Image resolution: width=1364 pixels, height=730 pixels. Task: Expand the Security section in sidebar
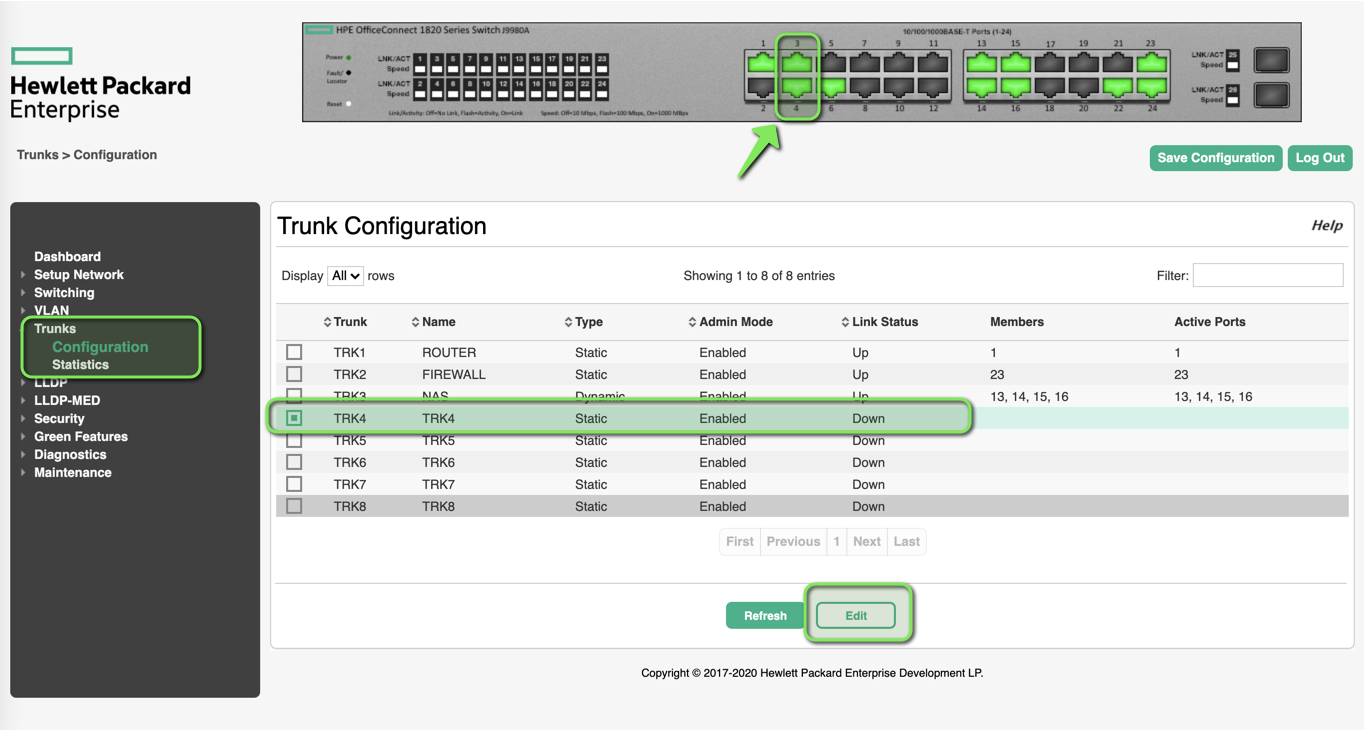pos(59,419)
